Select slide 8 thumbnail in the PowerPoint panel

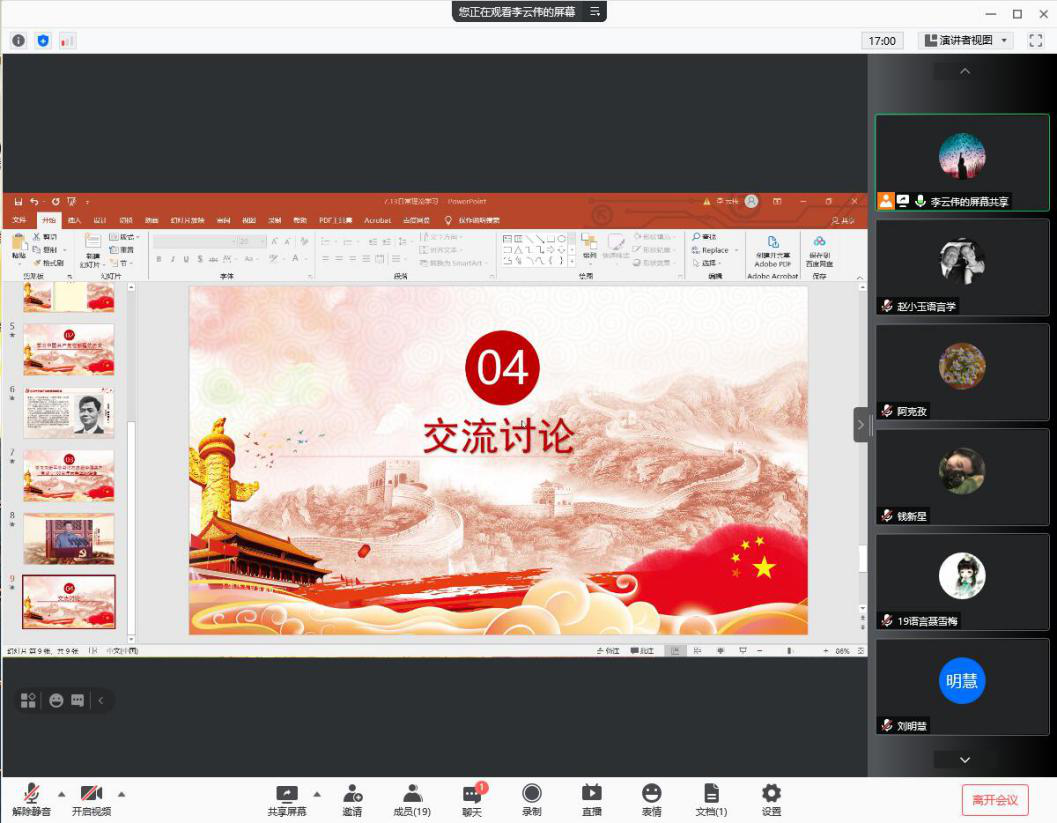pos(69,539)
